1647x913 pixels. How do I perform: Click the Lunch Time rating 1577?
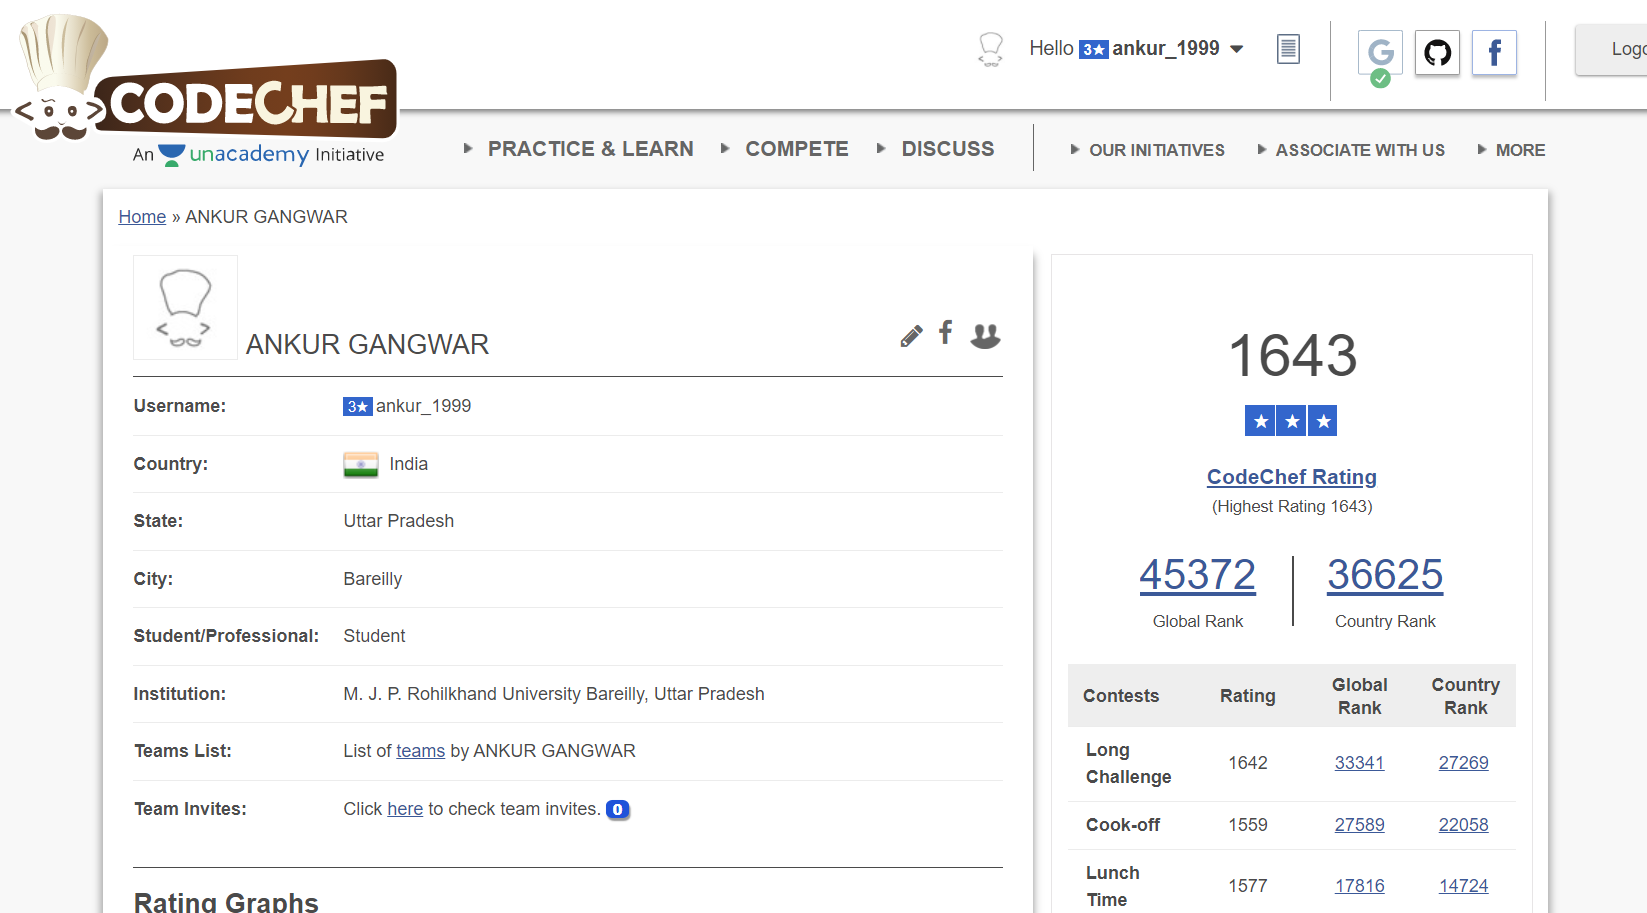pyautogui.click(x=1248, y=886)
